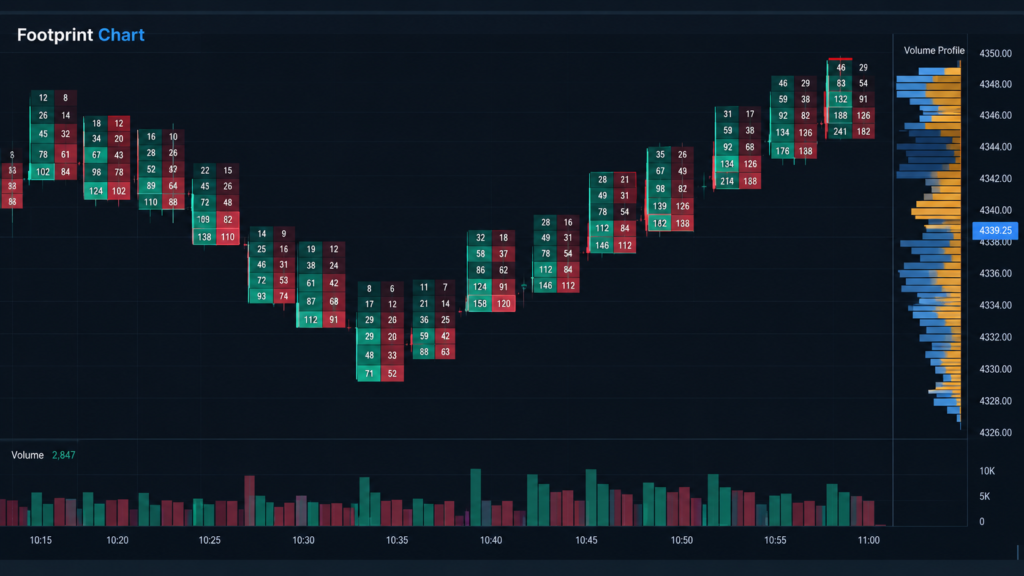The height and width of the screenshot is (576, 1024).
Task: Click the red footprint cell showing 120
Action: point(504,304)
